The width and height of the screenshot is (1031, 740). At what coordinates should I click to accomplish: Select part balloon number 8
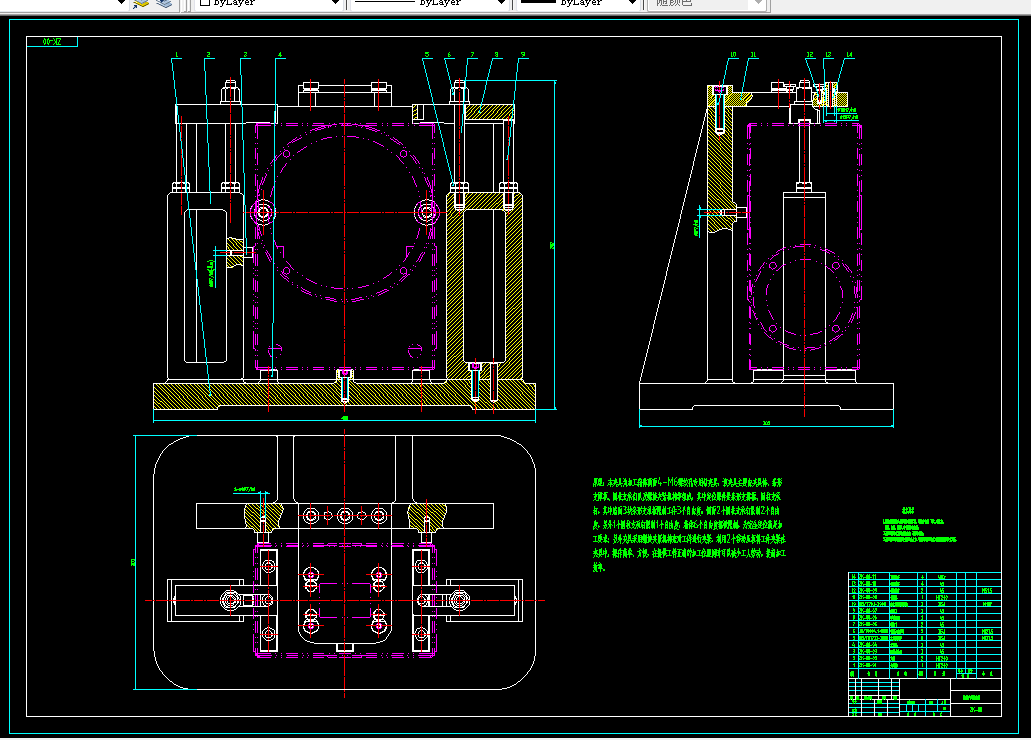[496, 55]
